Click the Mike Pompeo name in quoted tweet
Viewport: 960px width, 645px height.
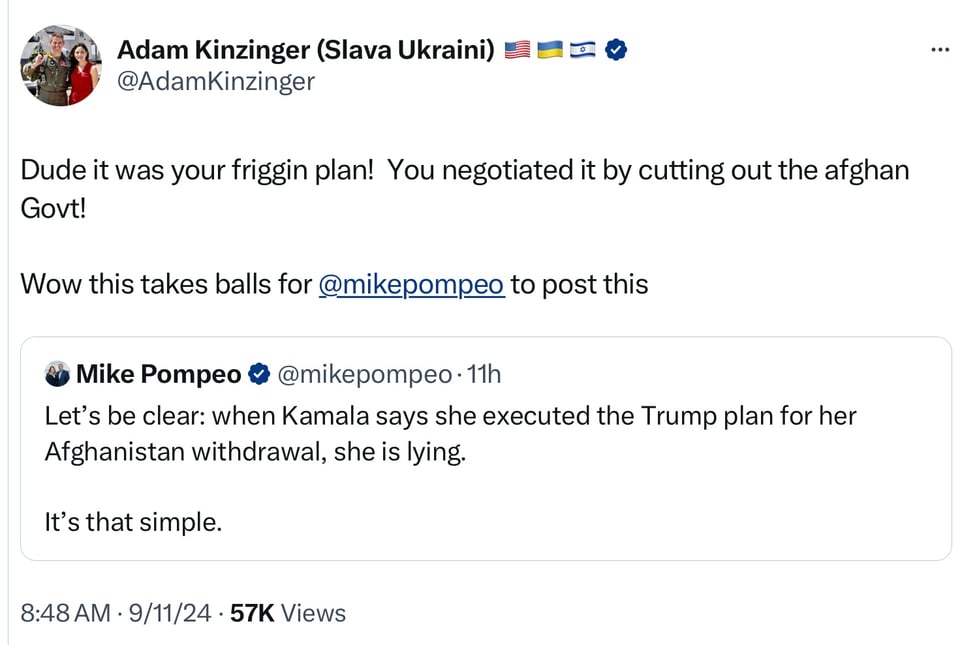tap(158, 375)
